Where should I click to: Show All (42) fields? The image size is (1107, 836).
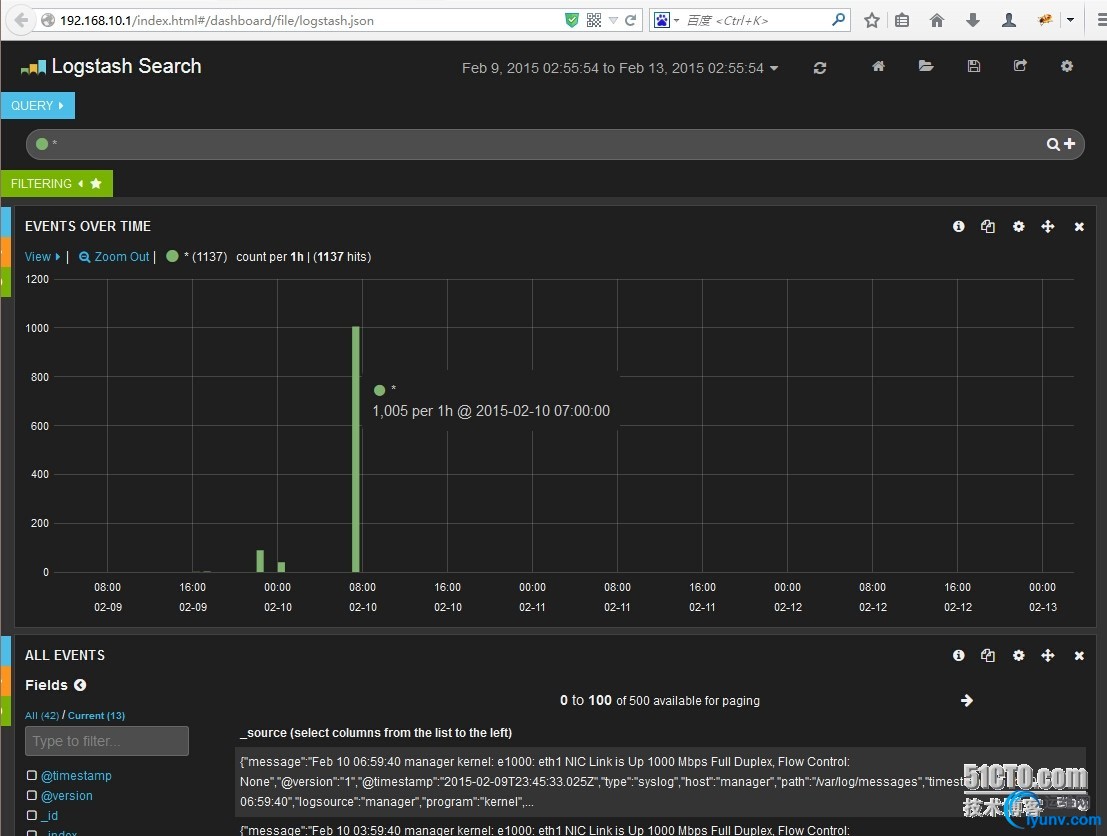click(42, 715)
